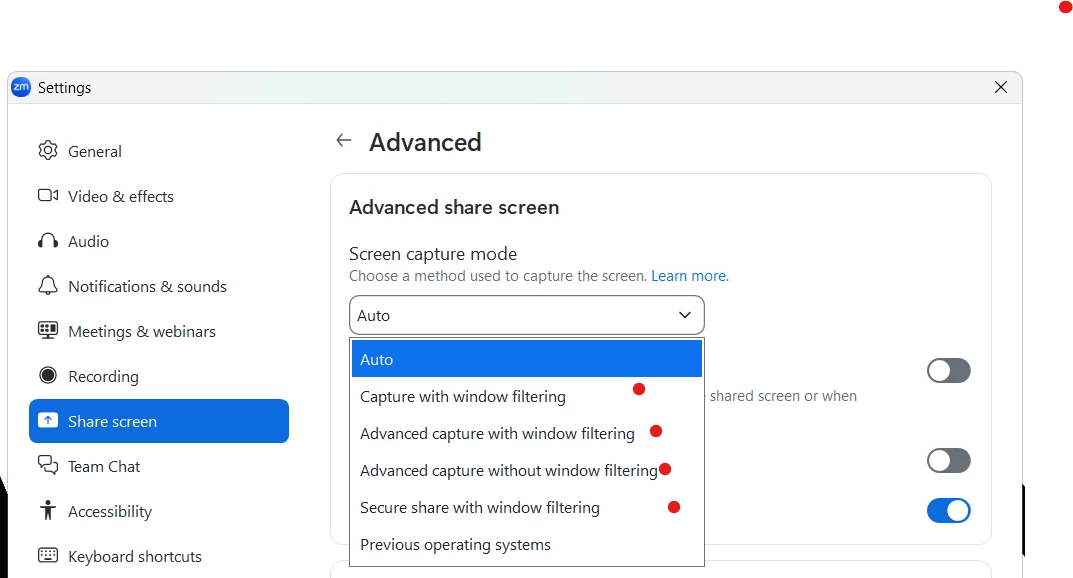
Task: Click the Screen capture mode label
Action: point(433,254)
